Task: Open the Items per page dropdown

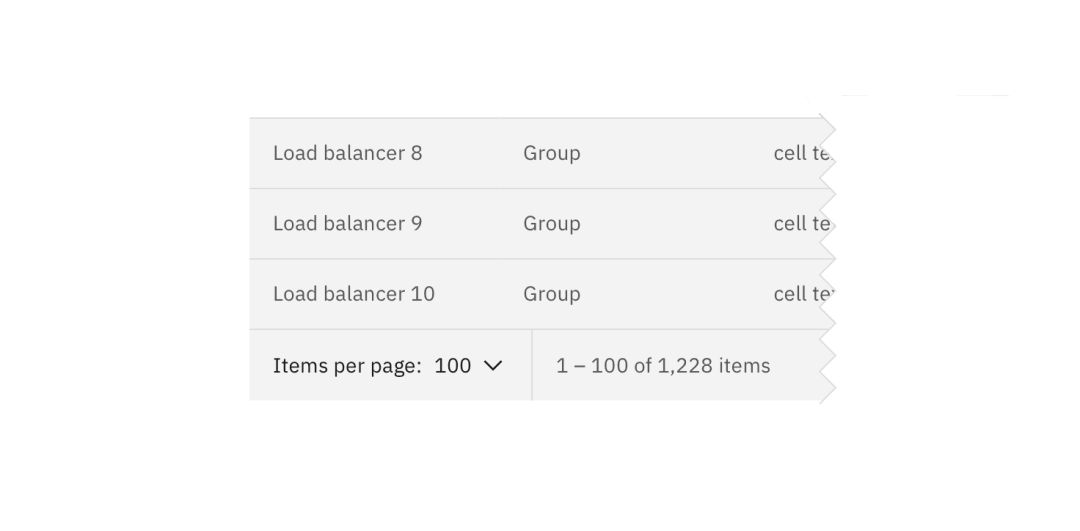Action: click(467, 366)
